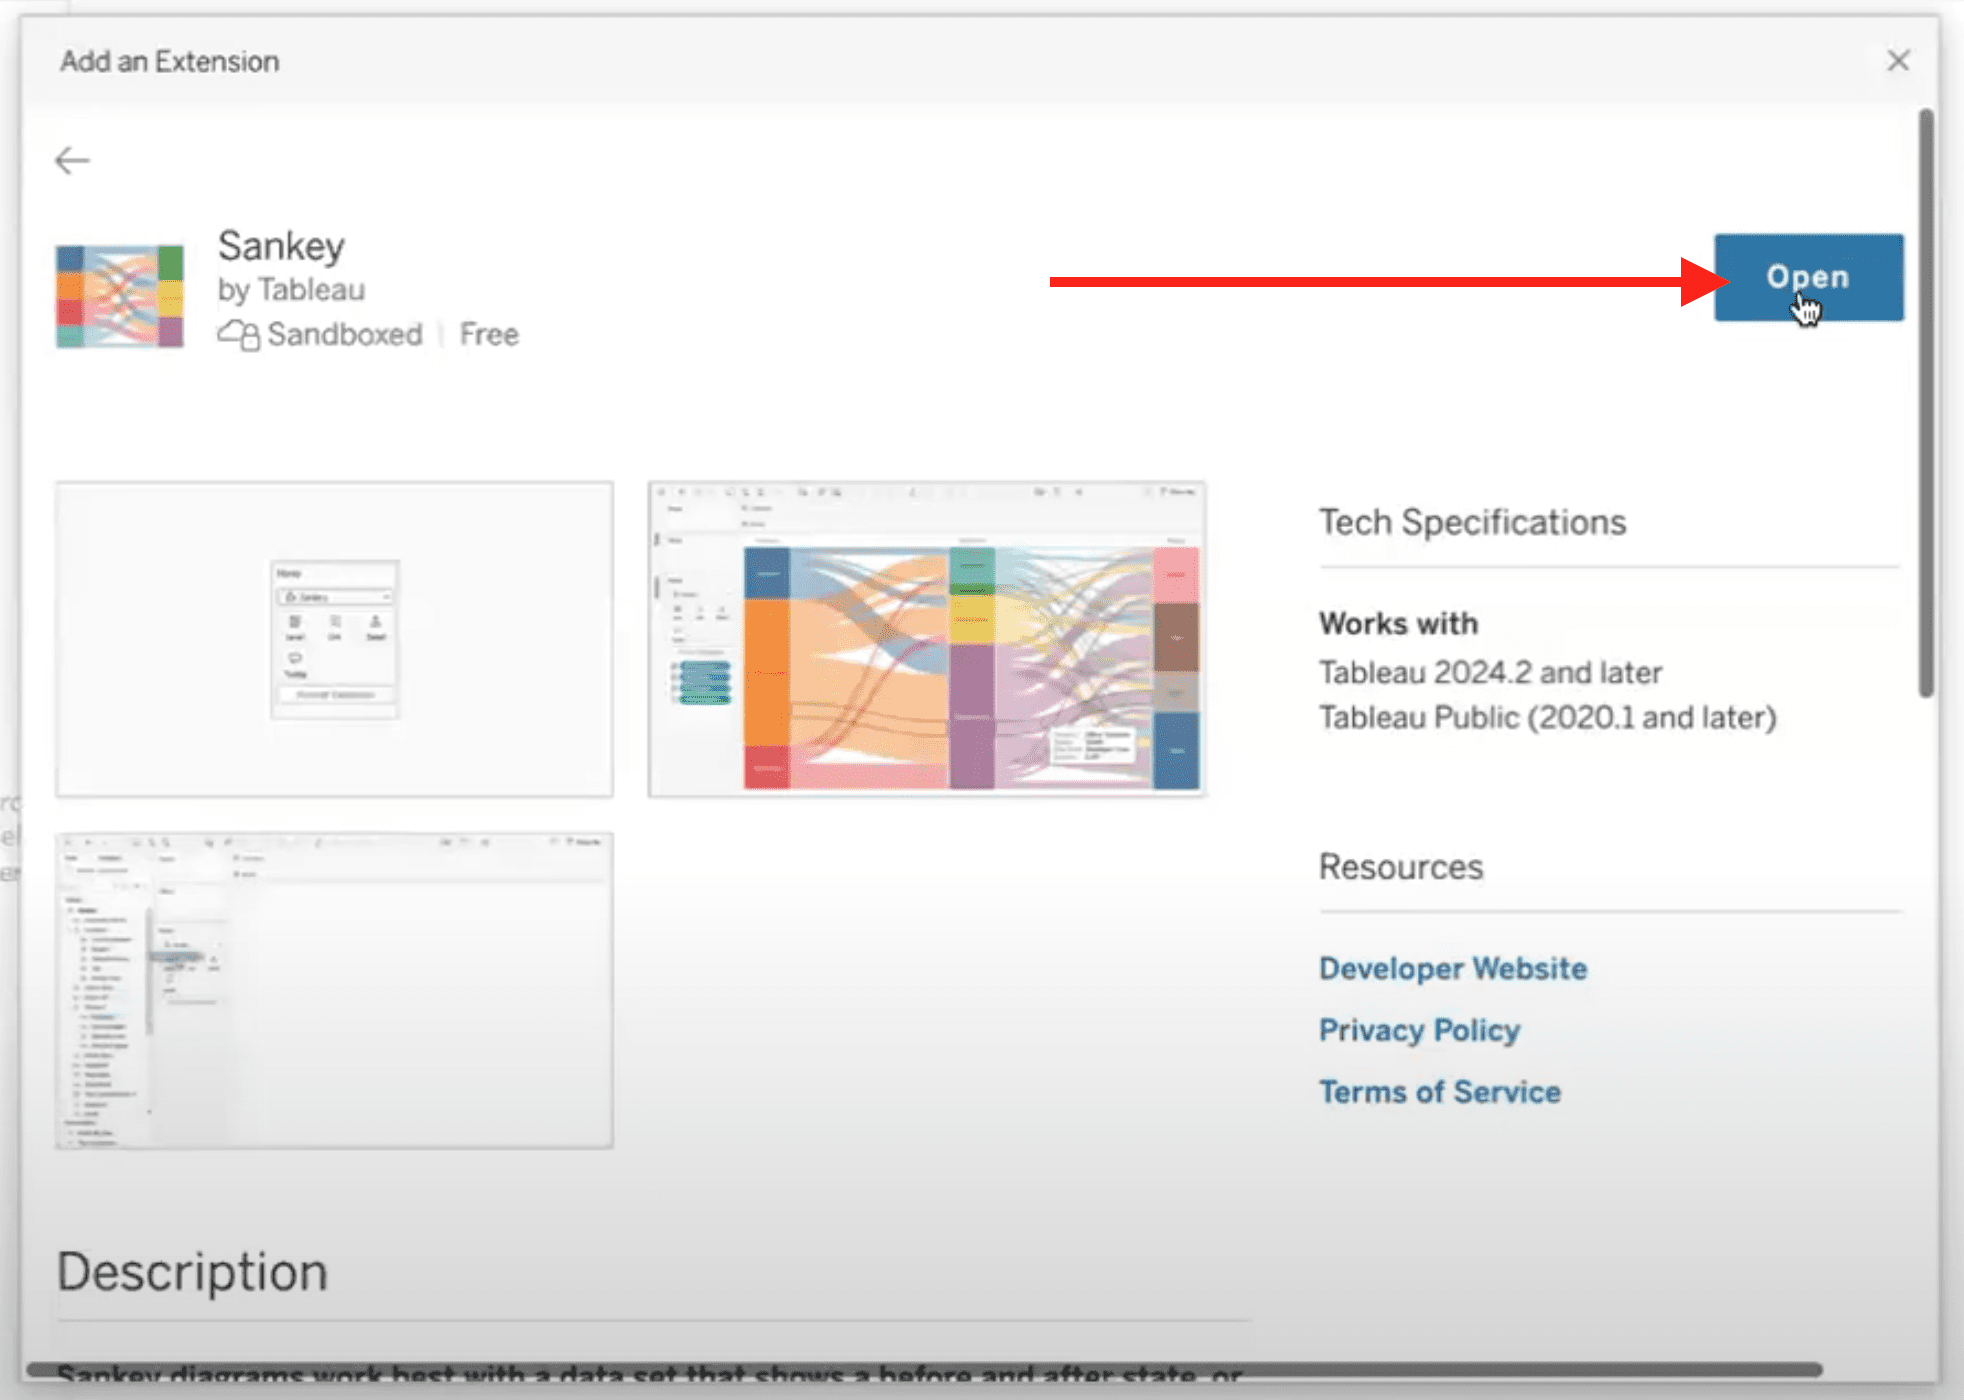Image resolution: width=1964 pixels, height=1400 pixels.
Task: Read the Terms of Service
Action: click(x=1439, y=1091)
